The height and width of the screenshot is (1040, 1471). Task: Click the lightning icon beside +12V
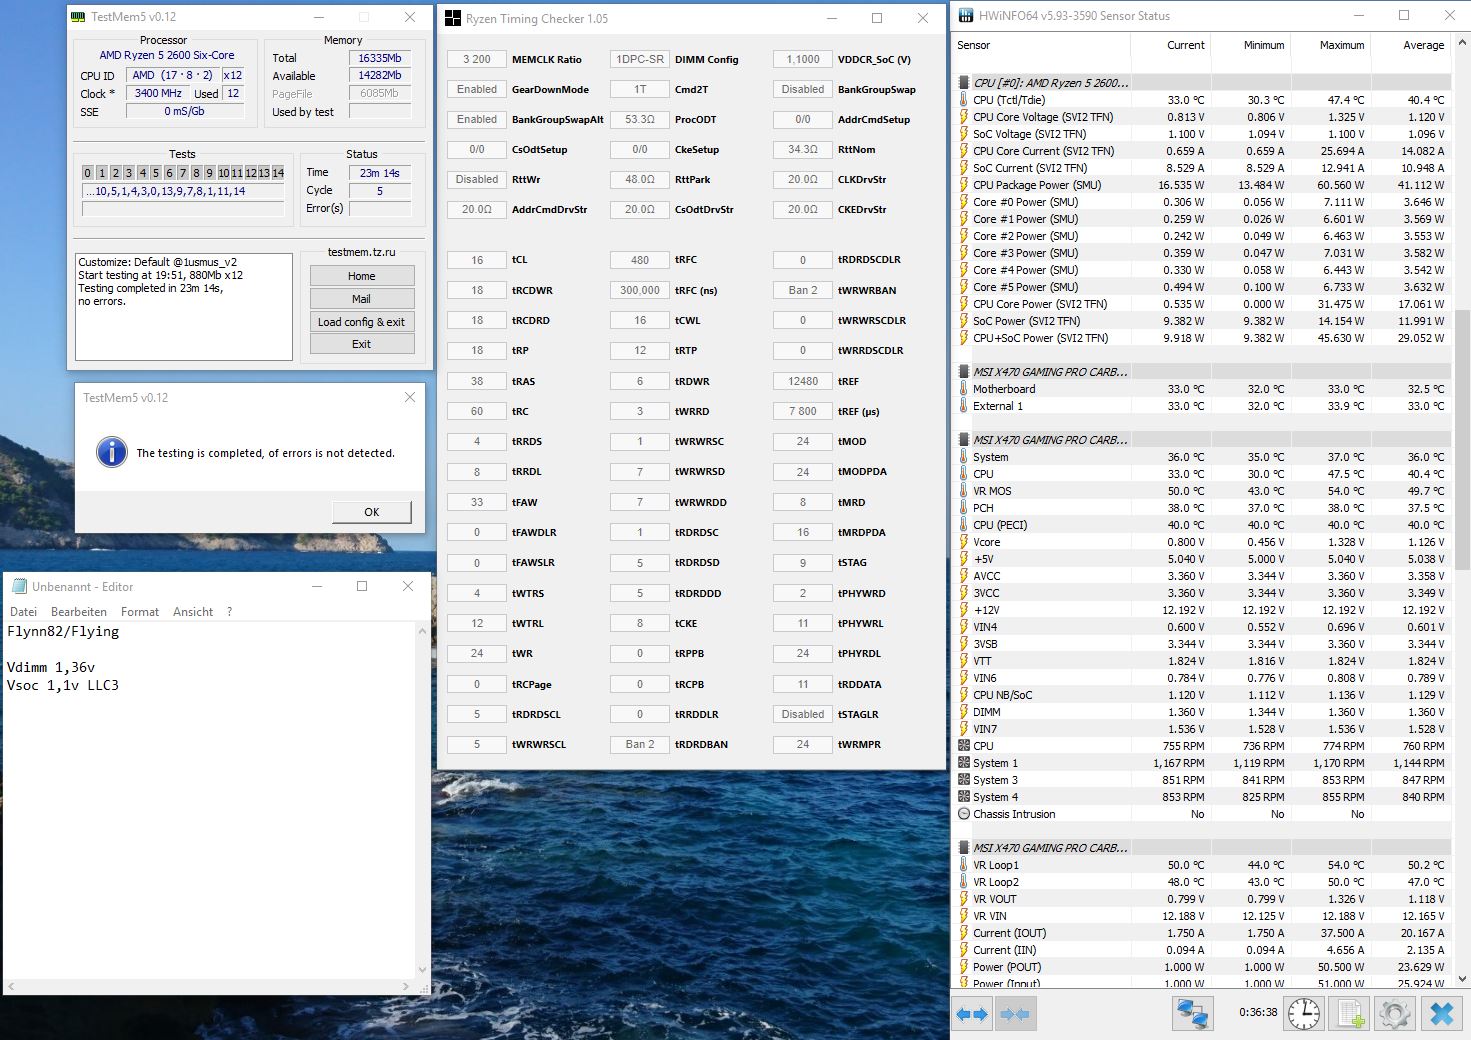964,610
